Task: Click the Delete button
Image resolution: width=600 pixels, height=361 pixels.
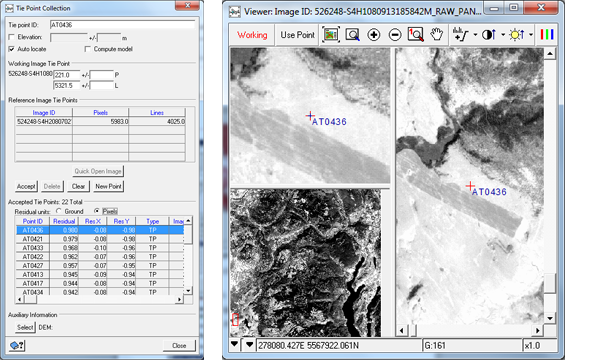Action: pyautogui.click(x=52, y=186)
